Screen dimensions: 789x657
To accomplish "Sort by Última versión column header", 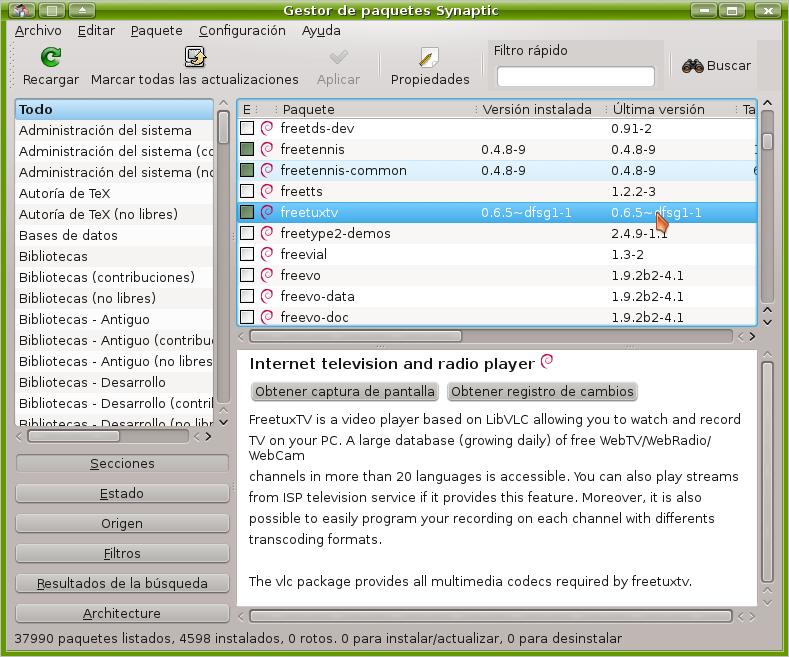I will (670, 109).
